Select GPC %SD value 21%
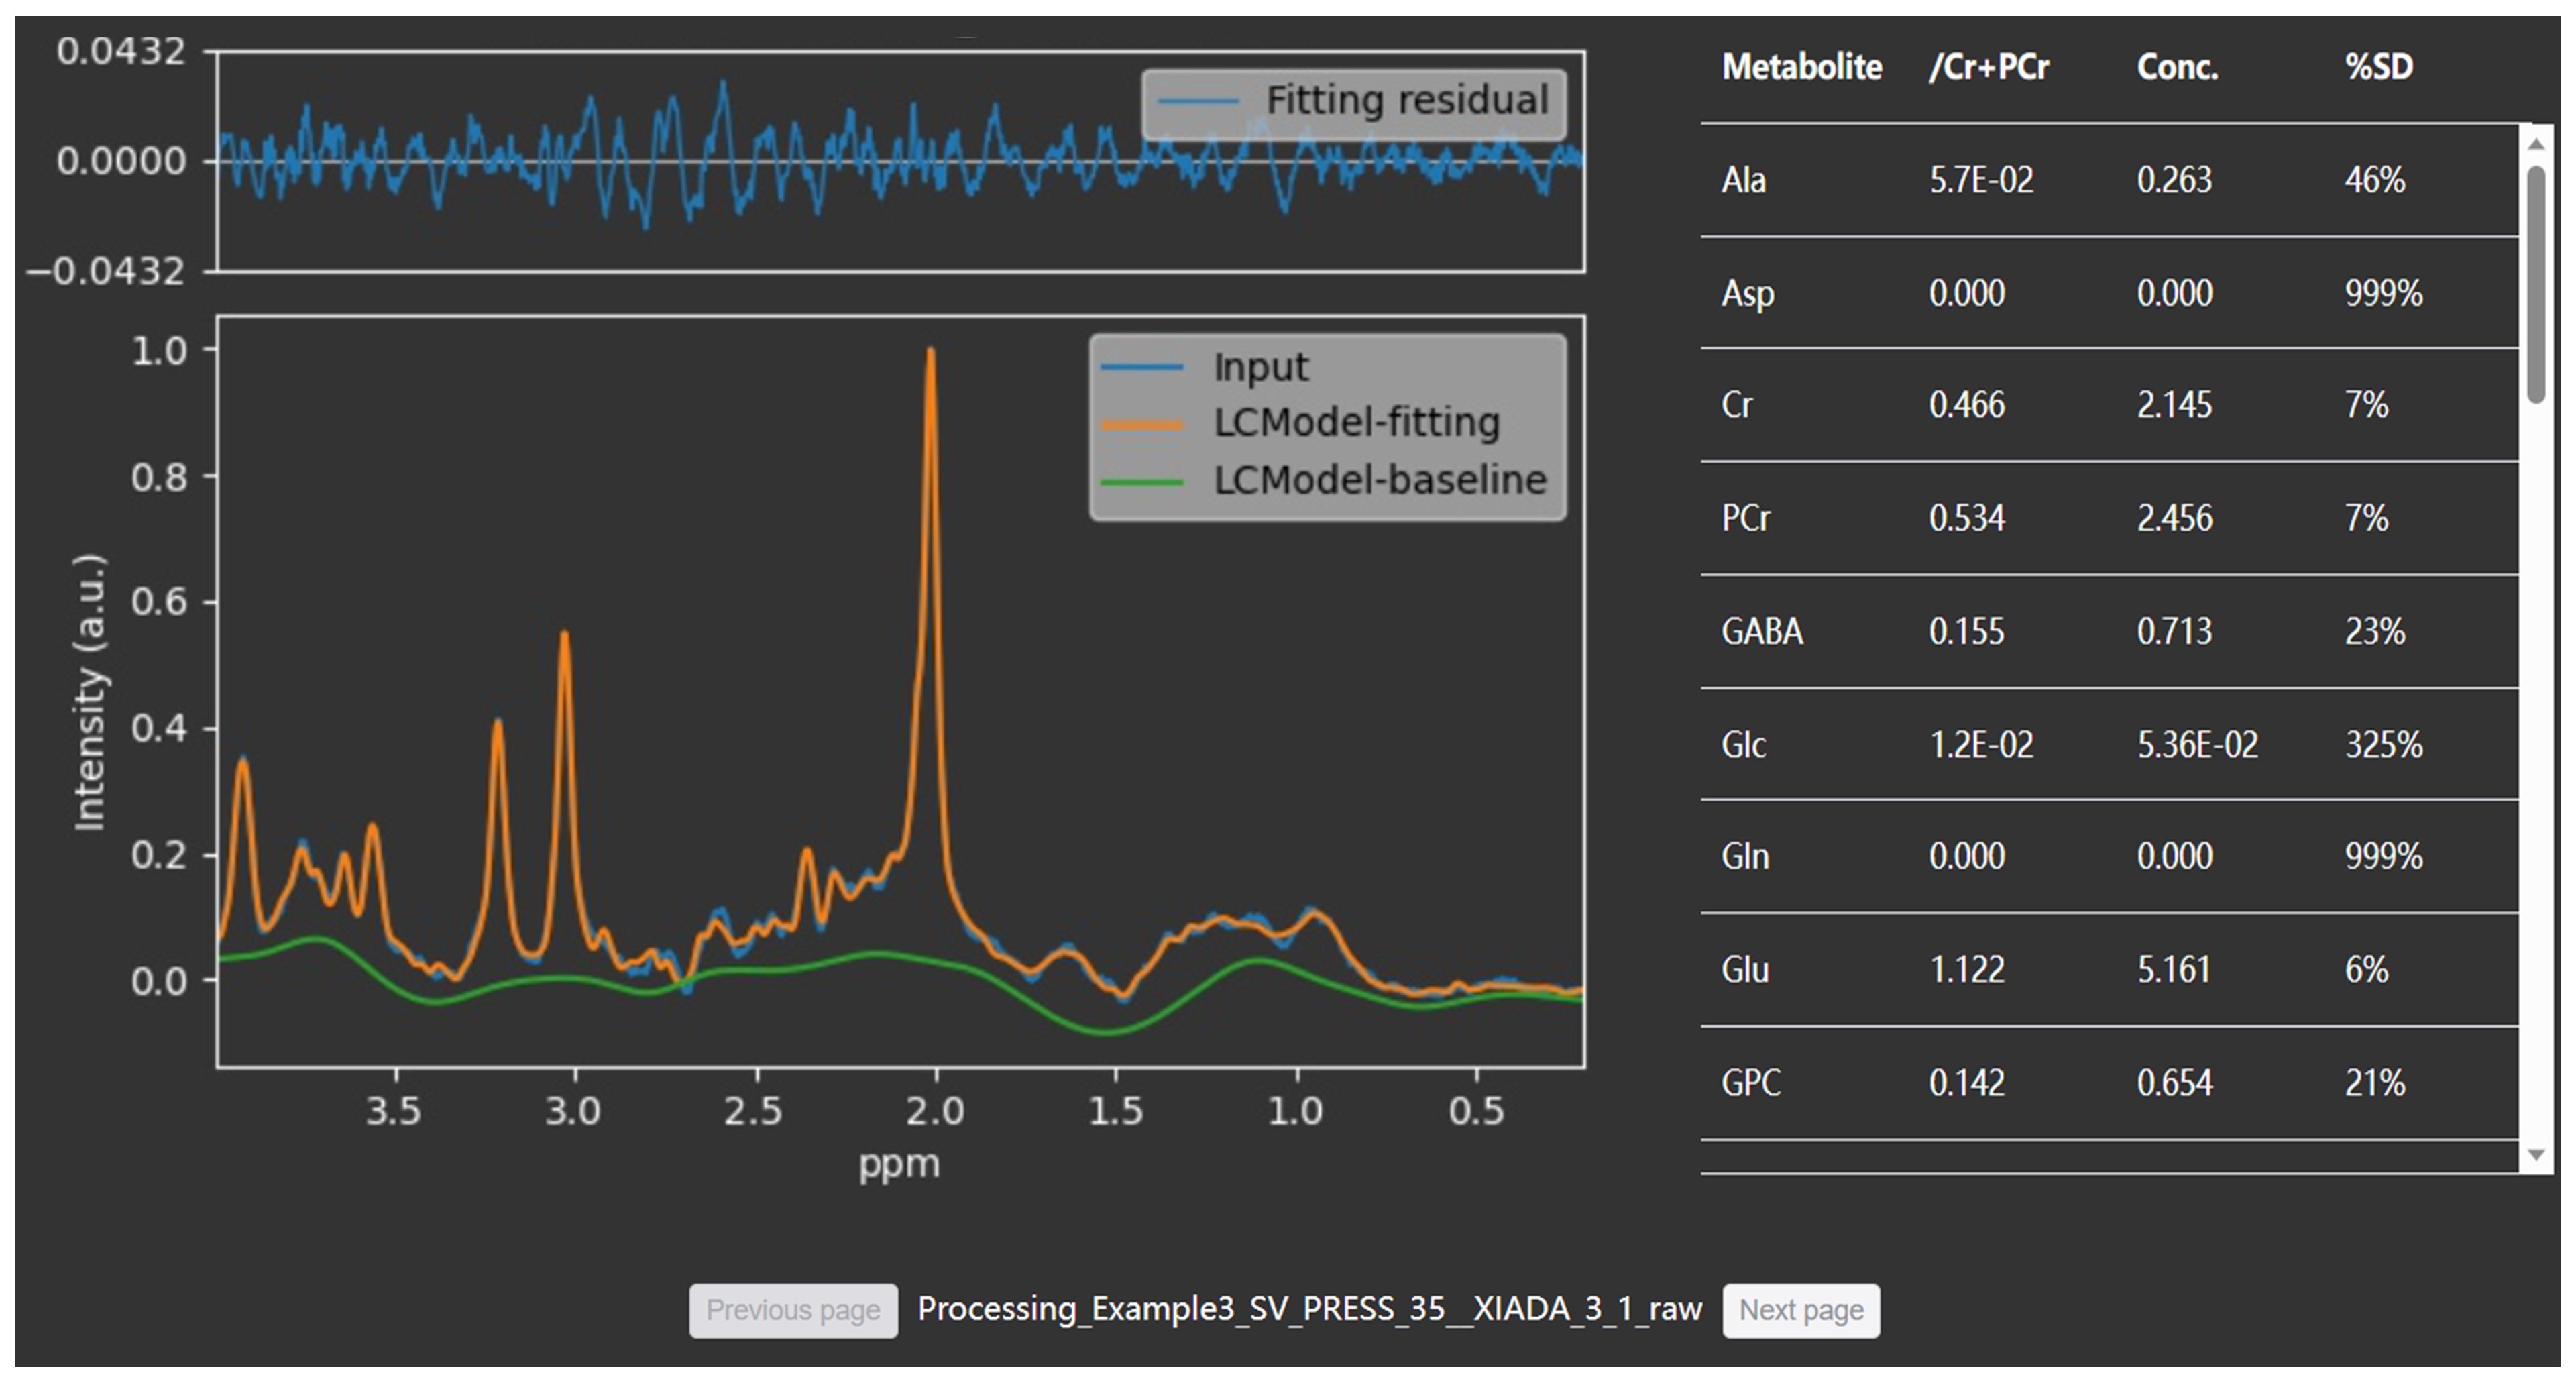 click(x=2375, y=1082)
